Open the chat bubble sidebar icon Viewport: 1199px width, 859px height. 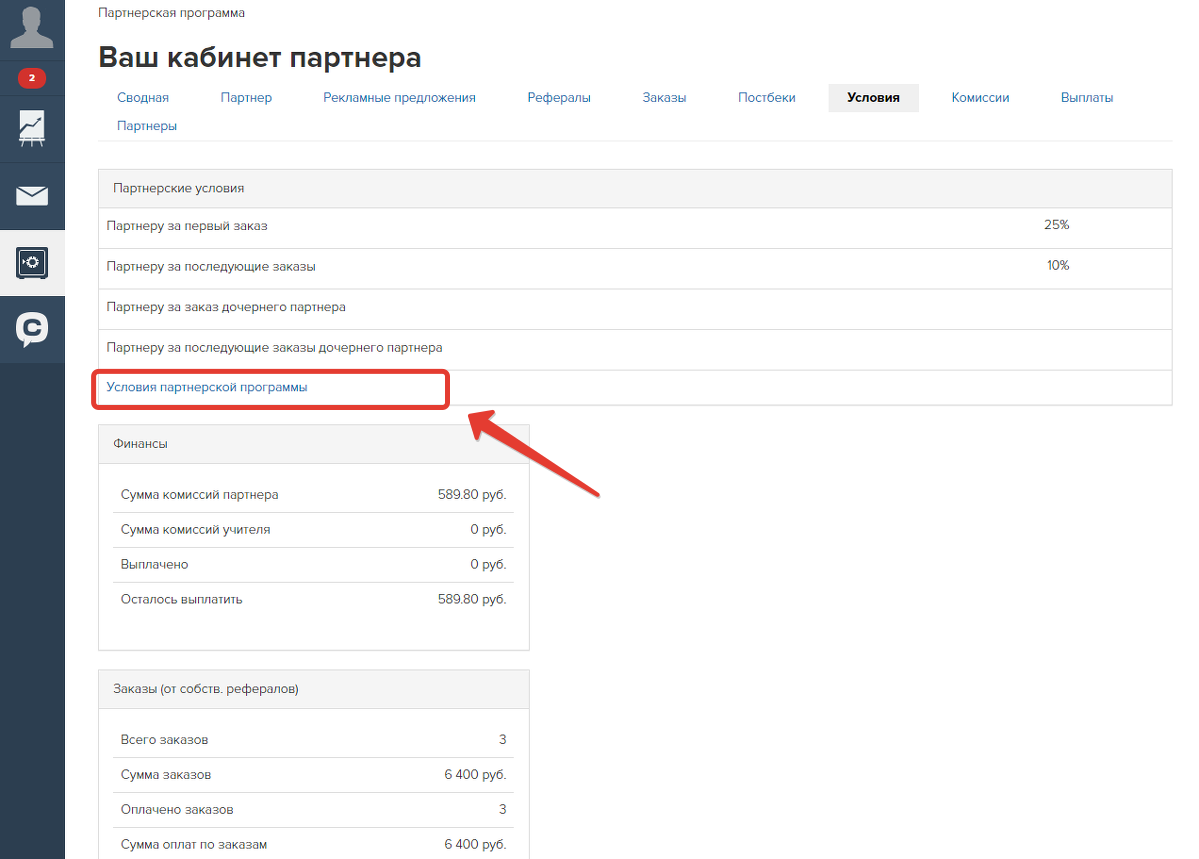pyautogui.click(x=32, y=330)
